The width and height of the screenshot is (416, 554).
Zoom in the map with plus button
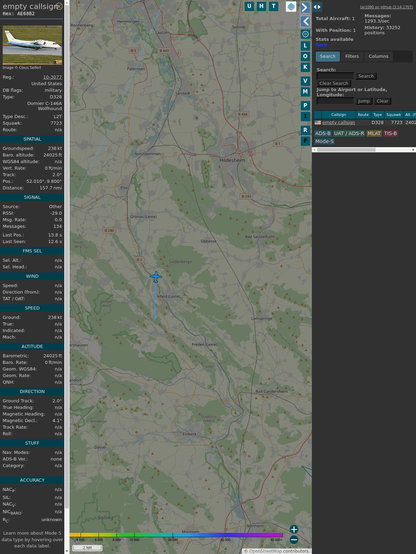294,529
